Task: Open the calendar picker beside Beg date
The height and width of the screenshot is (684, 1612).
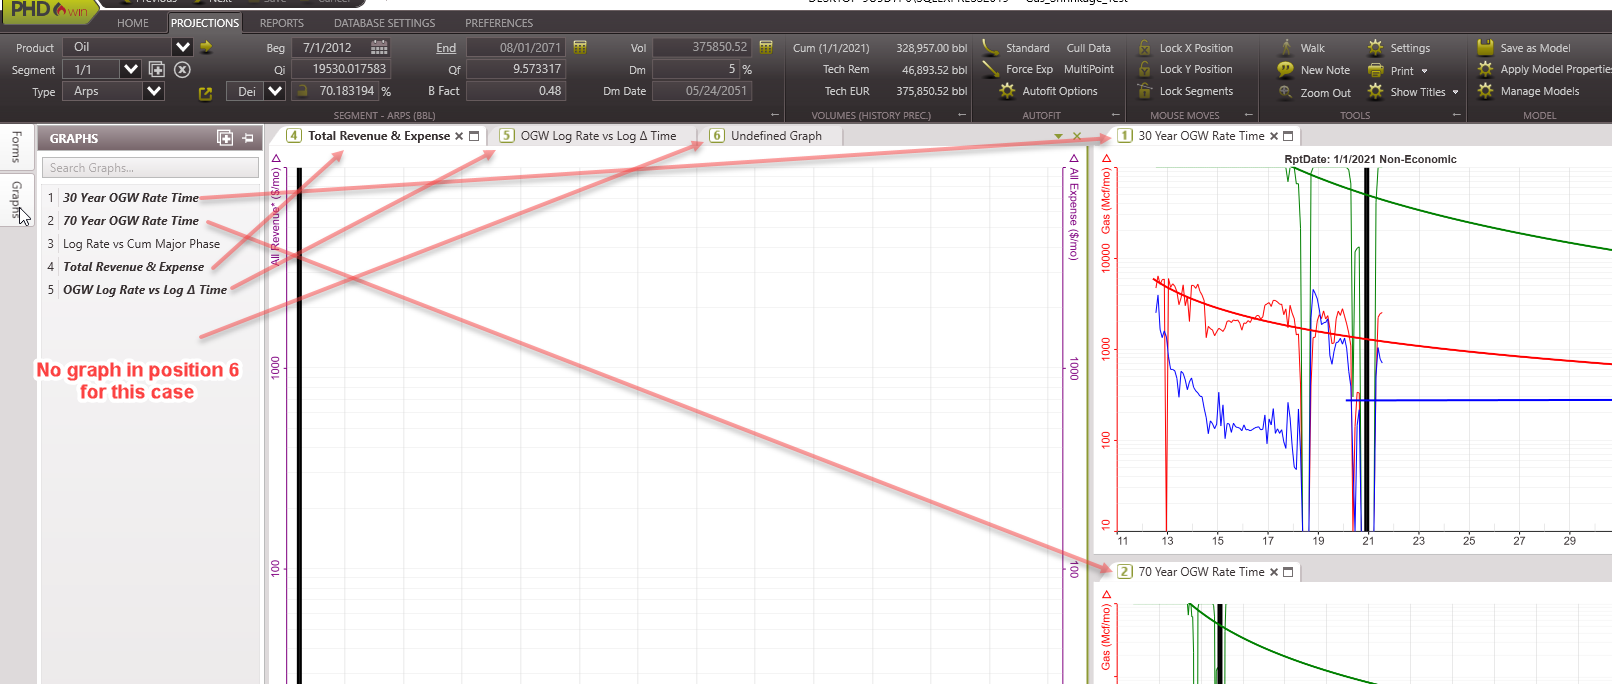Action: coord(379,47)
